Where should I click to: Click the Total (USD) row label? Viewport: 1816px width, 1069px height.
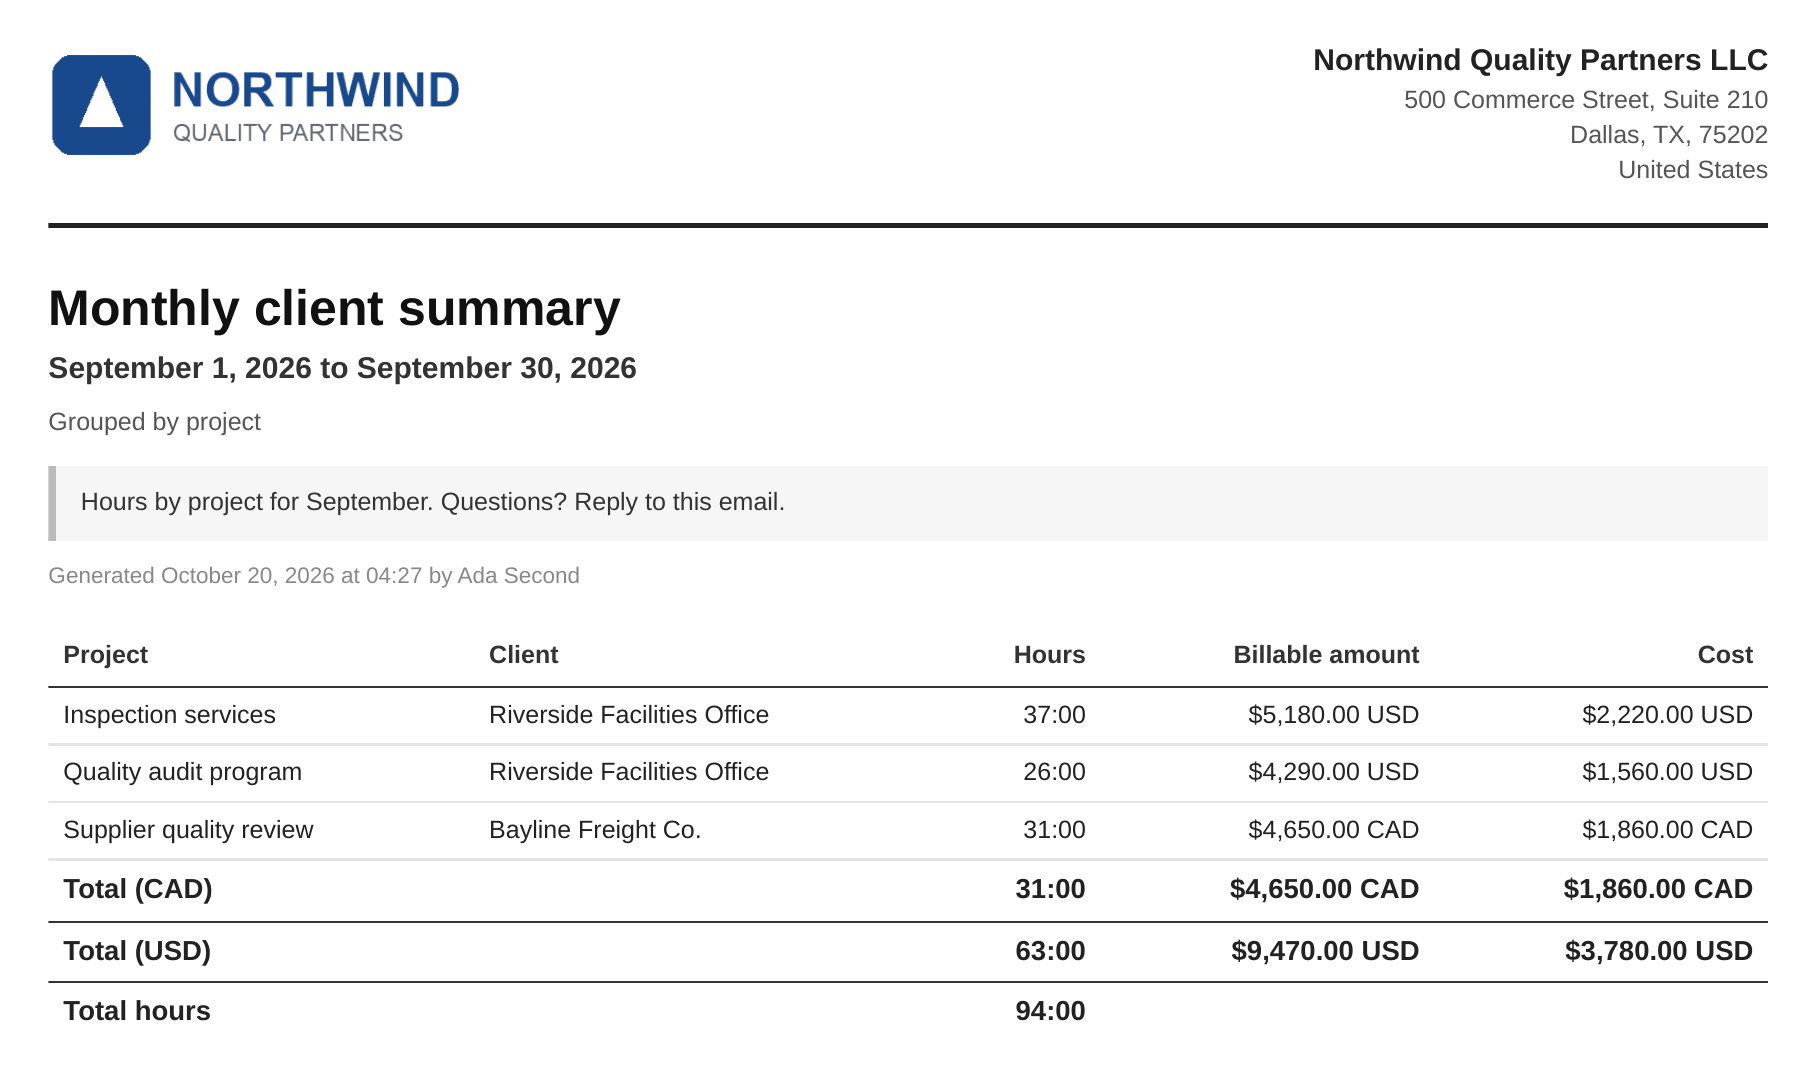[137, 951]
